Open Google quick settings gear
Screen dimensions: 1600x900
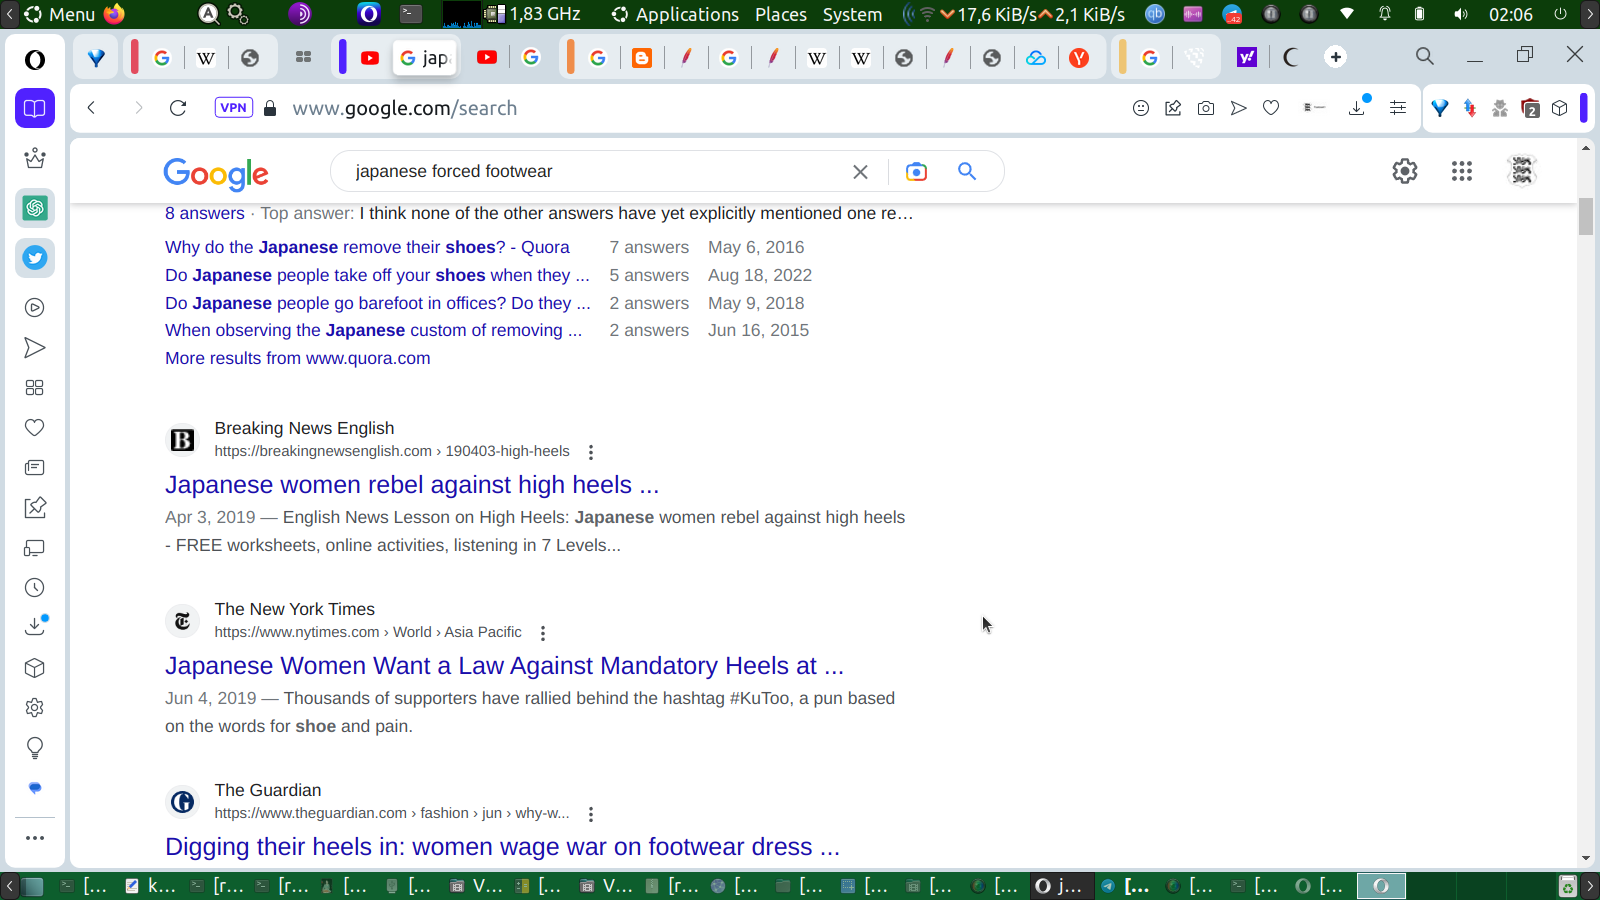click(x=1405, y=171)
